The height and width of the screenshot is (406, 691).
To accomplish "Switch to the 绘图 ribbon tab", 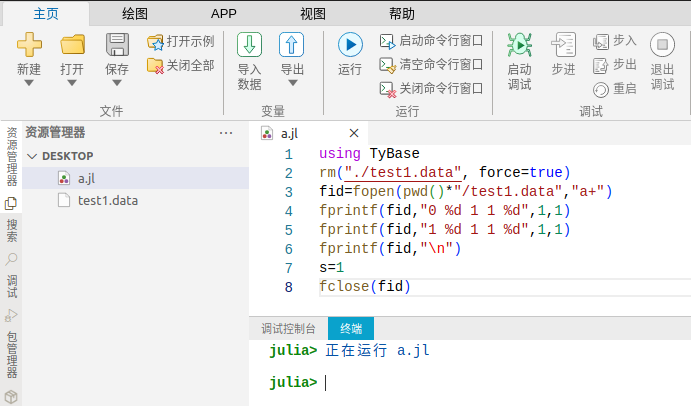I will (x=135, y=14).
